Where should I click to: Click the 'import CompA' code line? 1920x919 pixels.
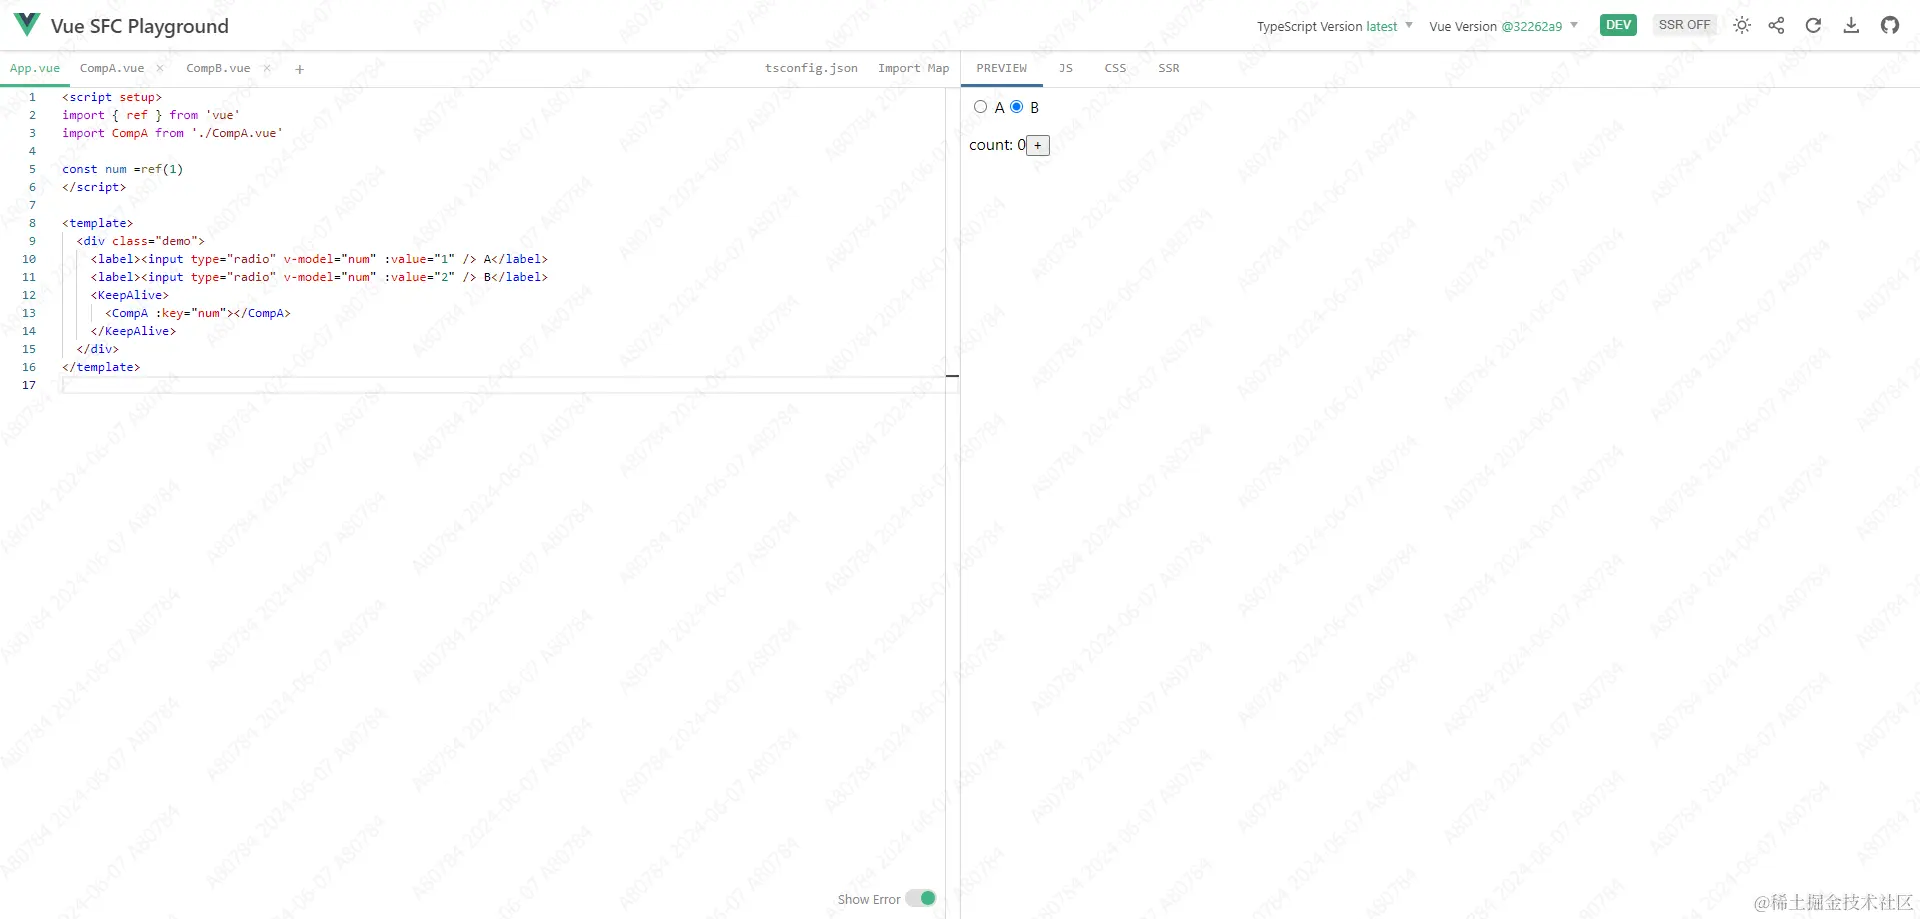pos(172,133)
